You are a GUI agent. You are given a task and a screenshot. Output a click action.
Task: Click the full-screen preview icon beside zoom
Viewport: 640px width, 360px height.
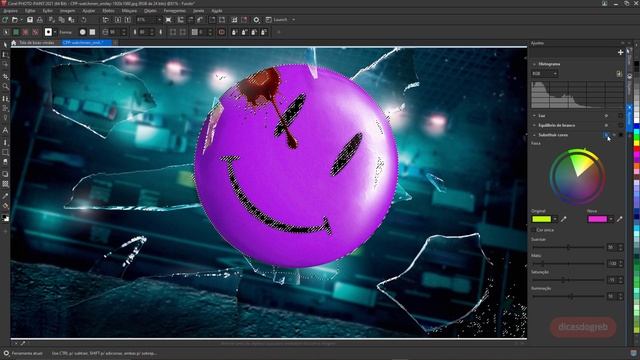pos(169,20)
